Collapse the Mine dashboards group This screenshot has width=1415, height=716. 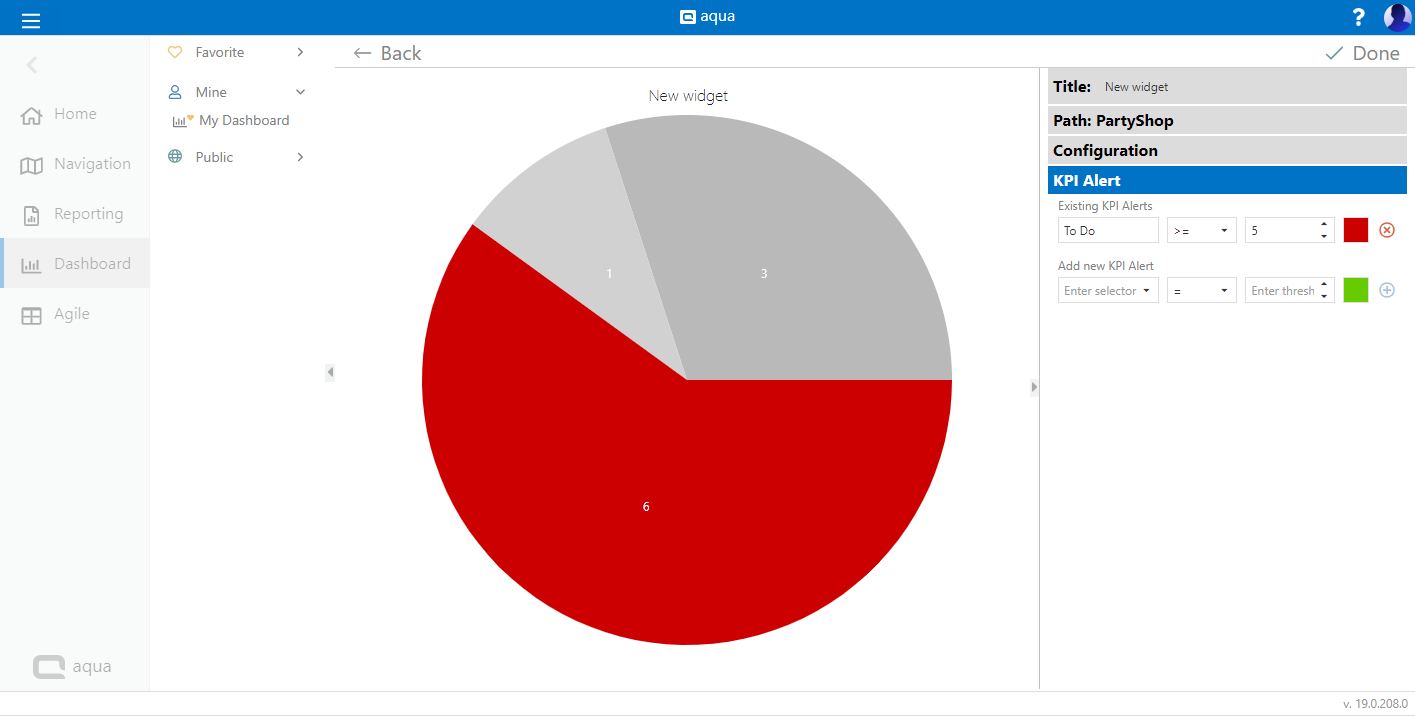pyautogui.click(x=300, y=92)
